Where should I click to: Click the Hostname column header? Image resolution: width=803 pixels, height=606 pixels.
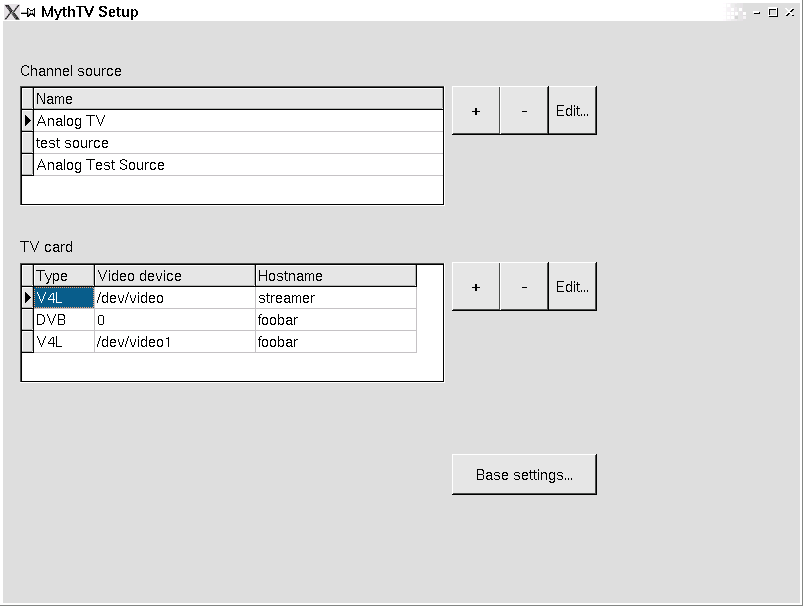pos(335,276)
